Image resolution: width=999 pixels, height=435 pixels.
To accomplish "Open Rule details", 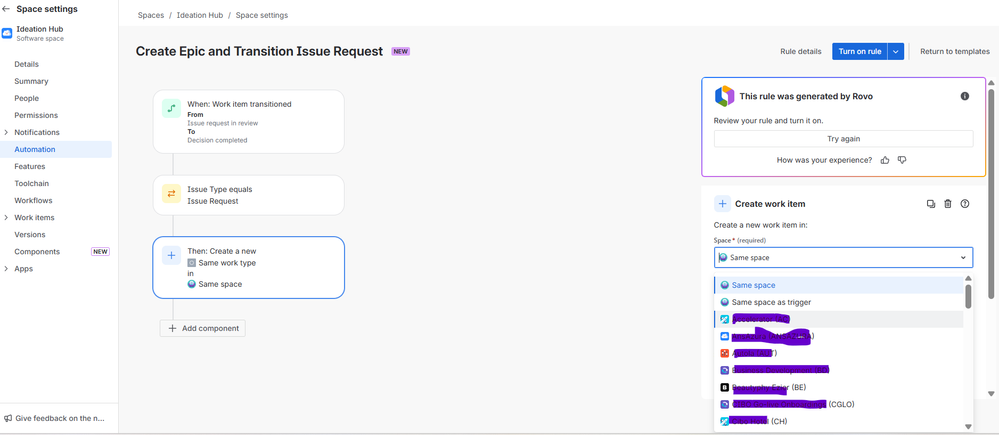I will pos(801,52).
